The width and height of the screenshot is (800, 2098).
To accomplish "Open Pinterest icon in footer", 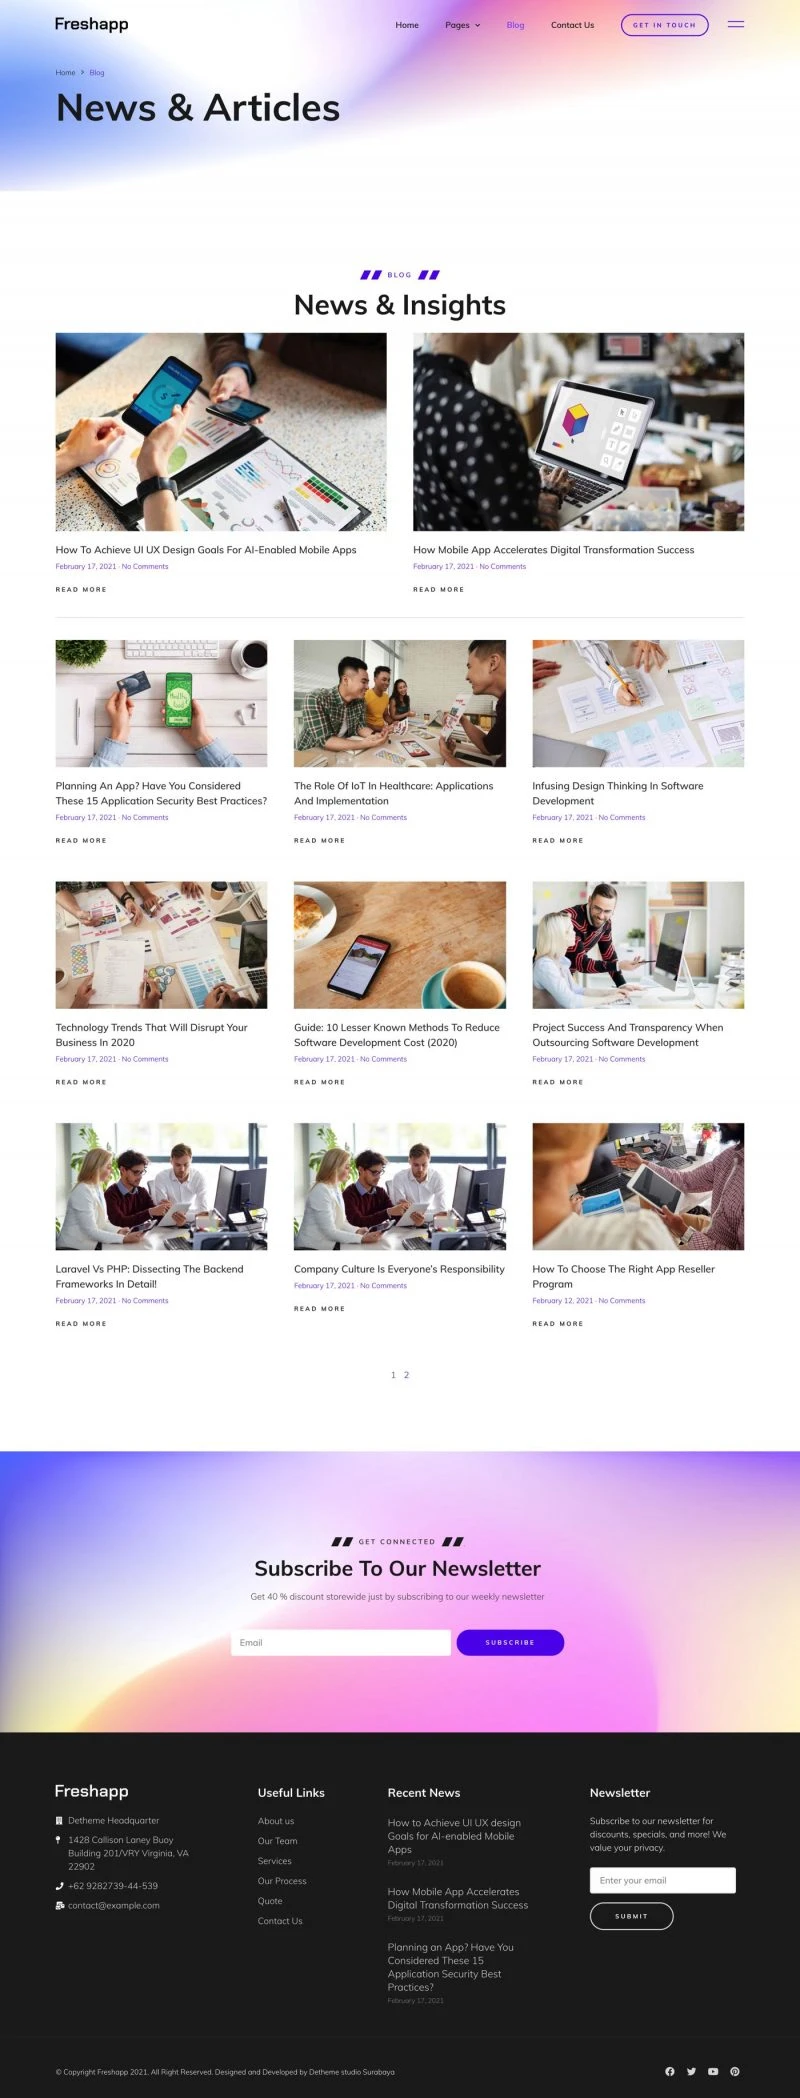I will click(734, 2071).
